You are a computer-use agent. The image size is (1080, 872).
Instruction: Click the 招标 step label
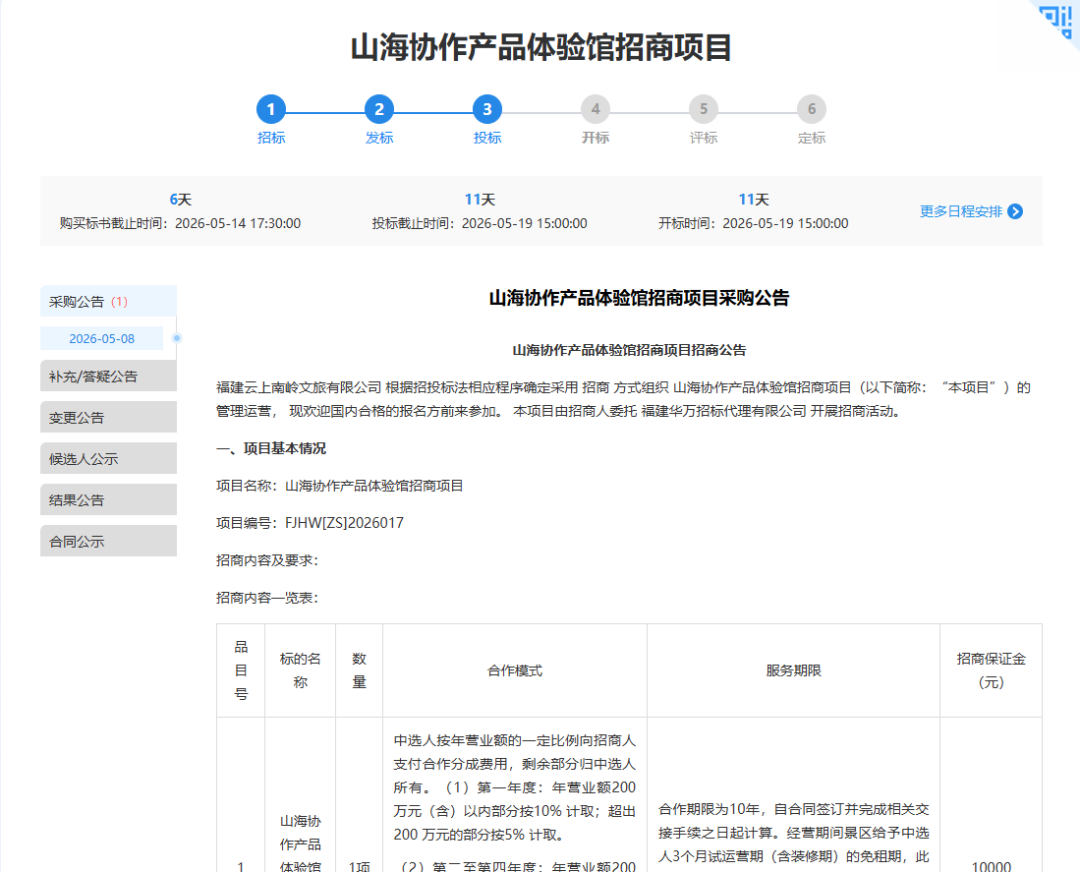click(x=271, y=138)
